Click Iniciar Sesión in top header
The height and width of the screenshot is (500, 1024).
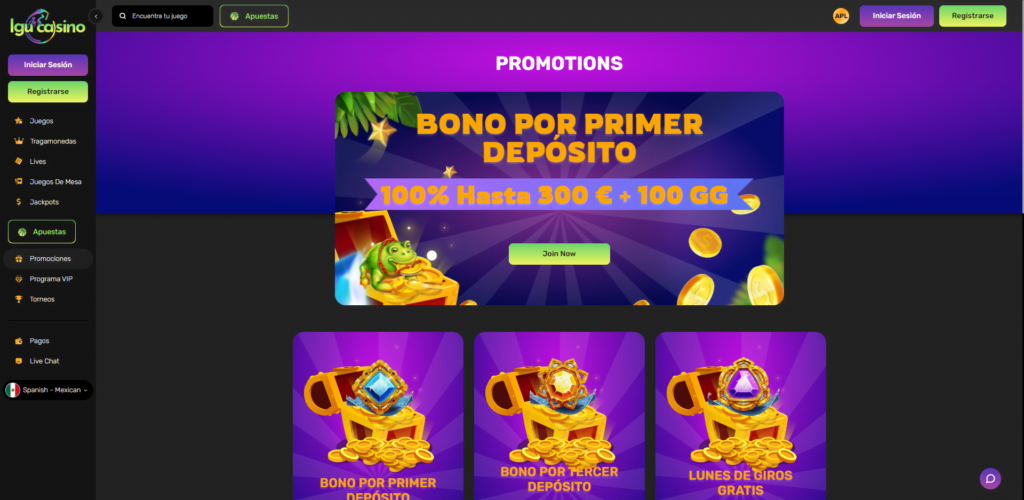click(896, 16)
